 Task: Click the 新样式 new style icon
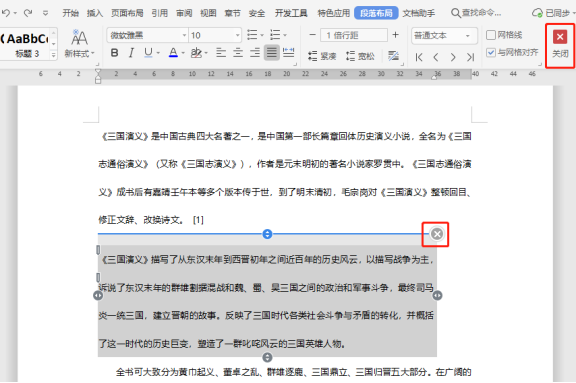coord(79,44)
